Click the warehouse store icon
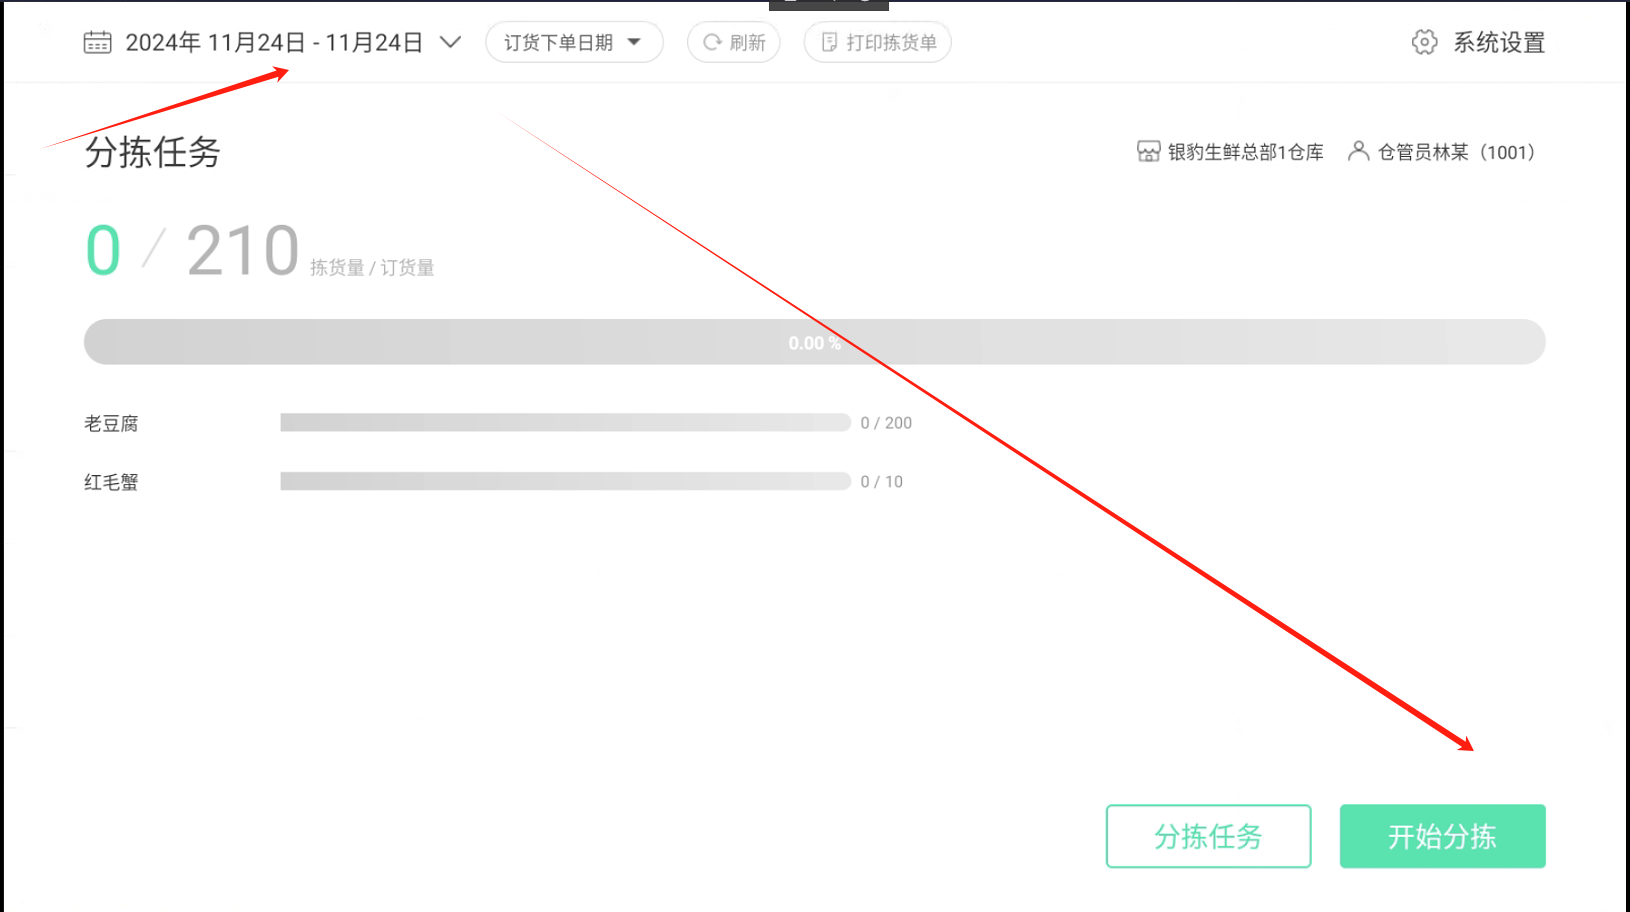The image size is (1630, 912). 1149,152
